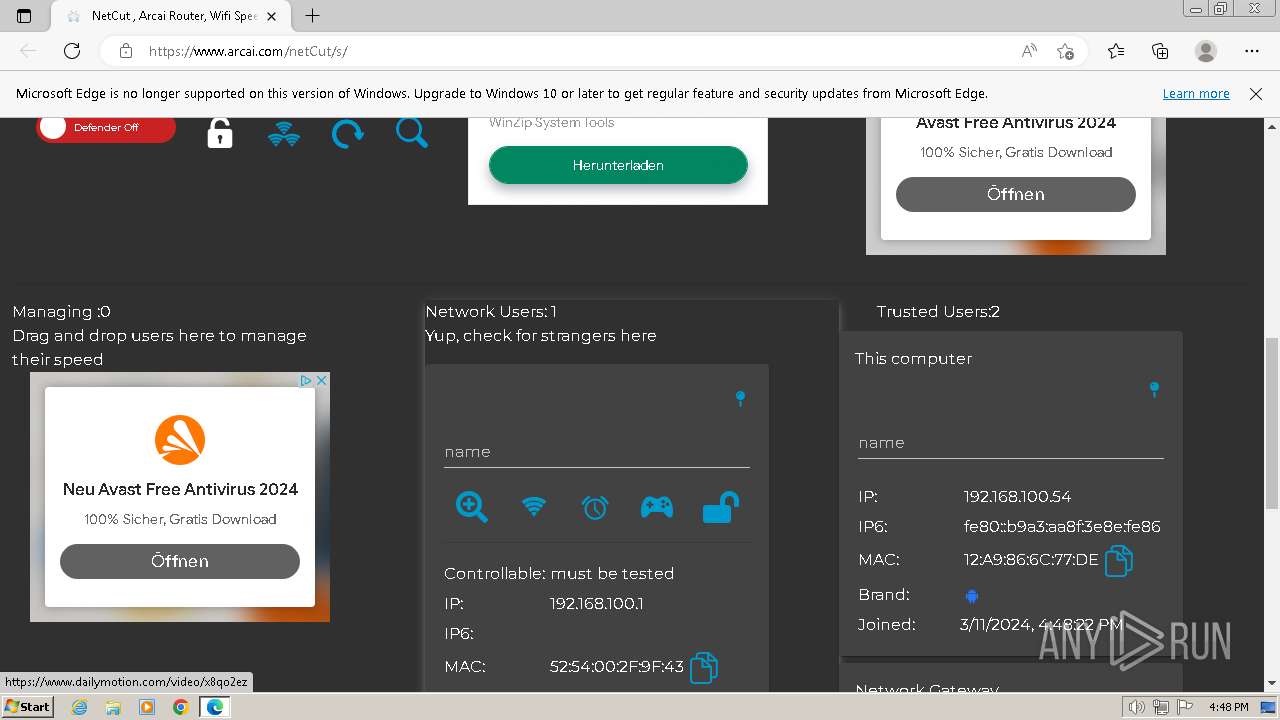Click the game controller icon

coord(657,508)
